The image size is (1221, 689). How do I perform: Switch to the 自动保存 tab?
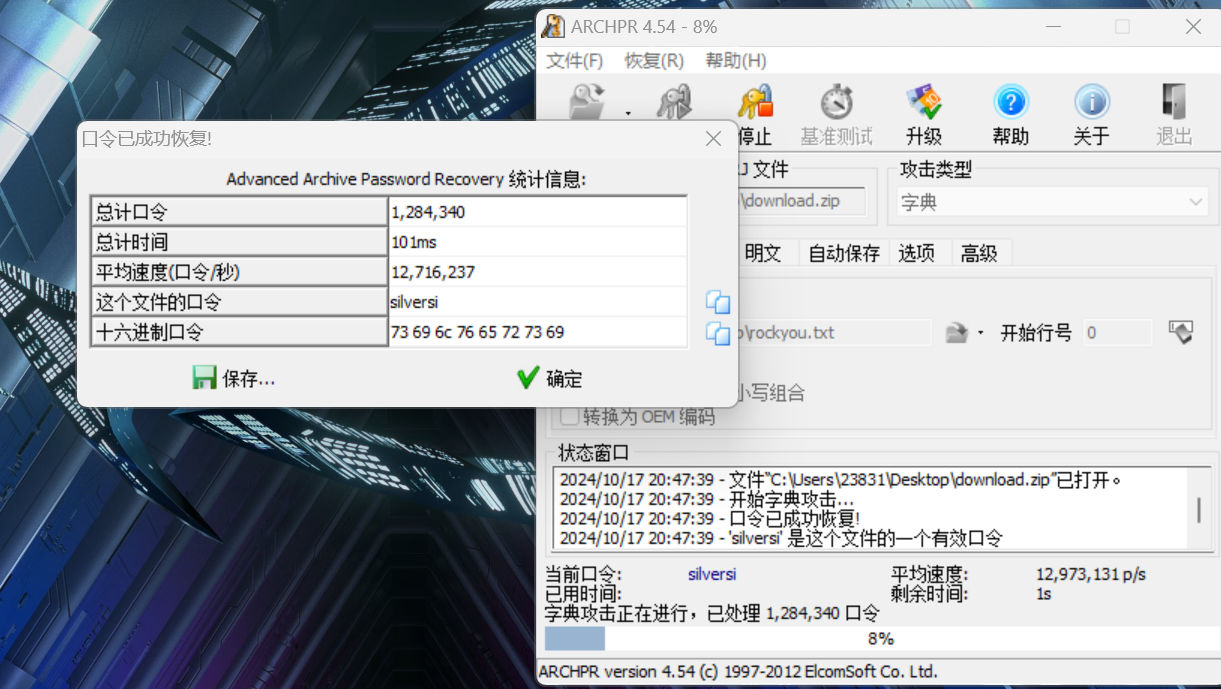pyautogui.click(x=844, y=253)
